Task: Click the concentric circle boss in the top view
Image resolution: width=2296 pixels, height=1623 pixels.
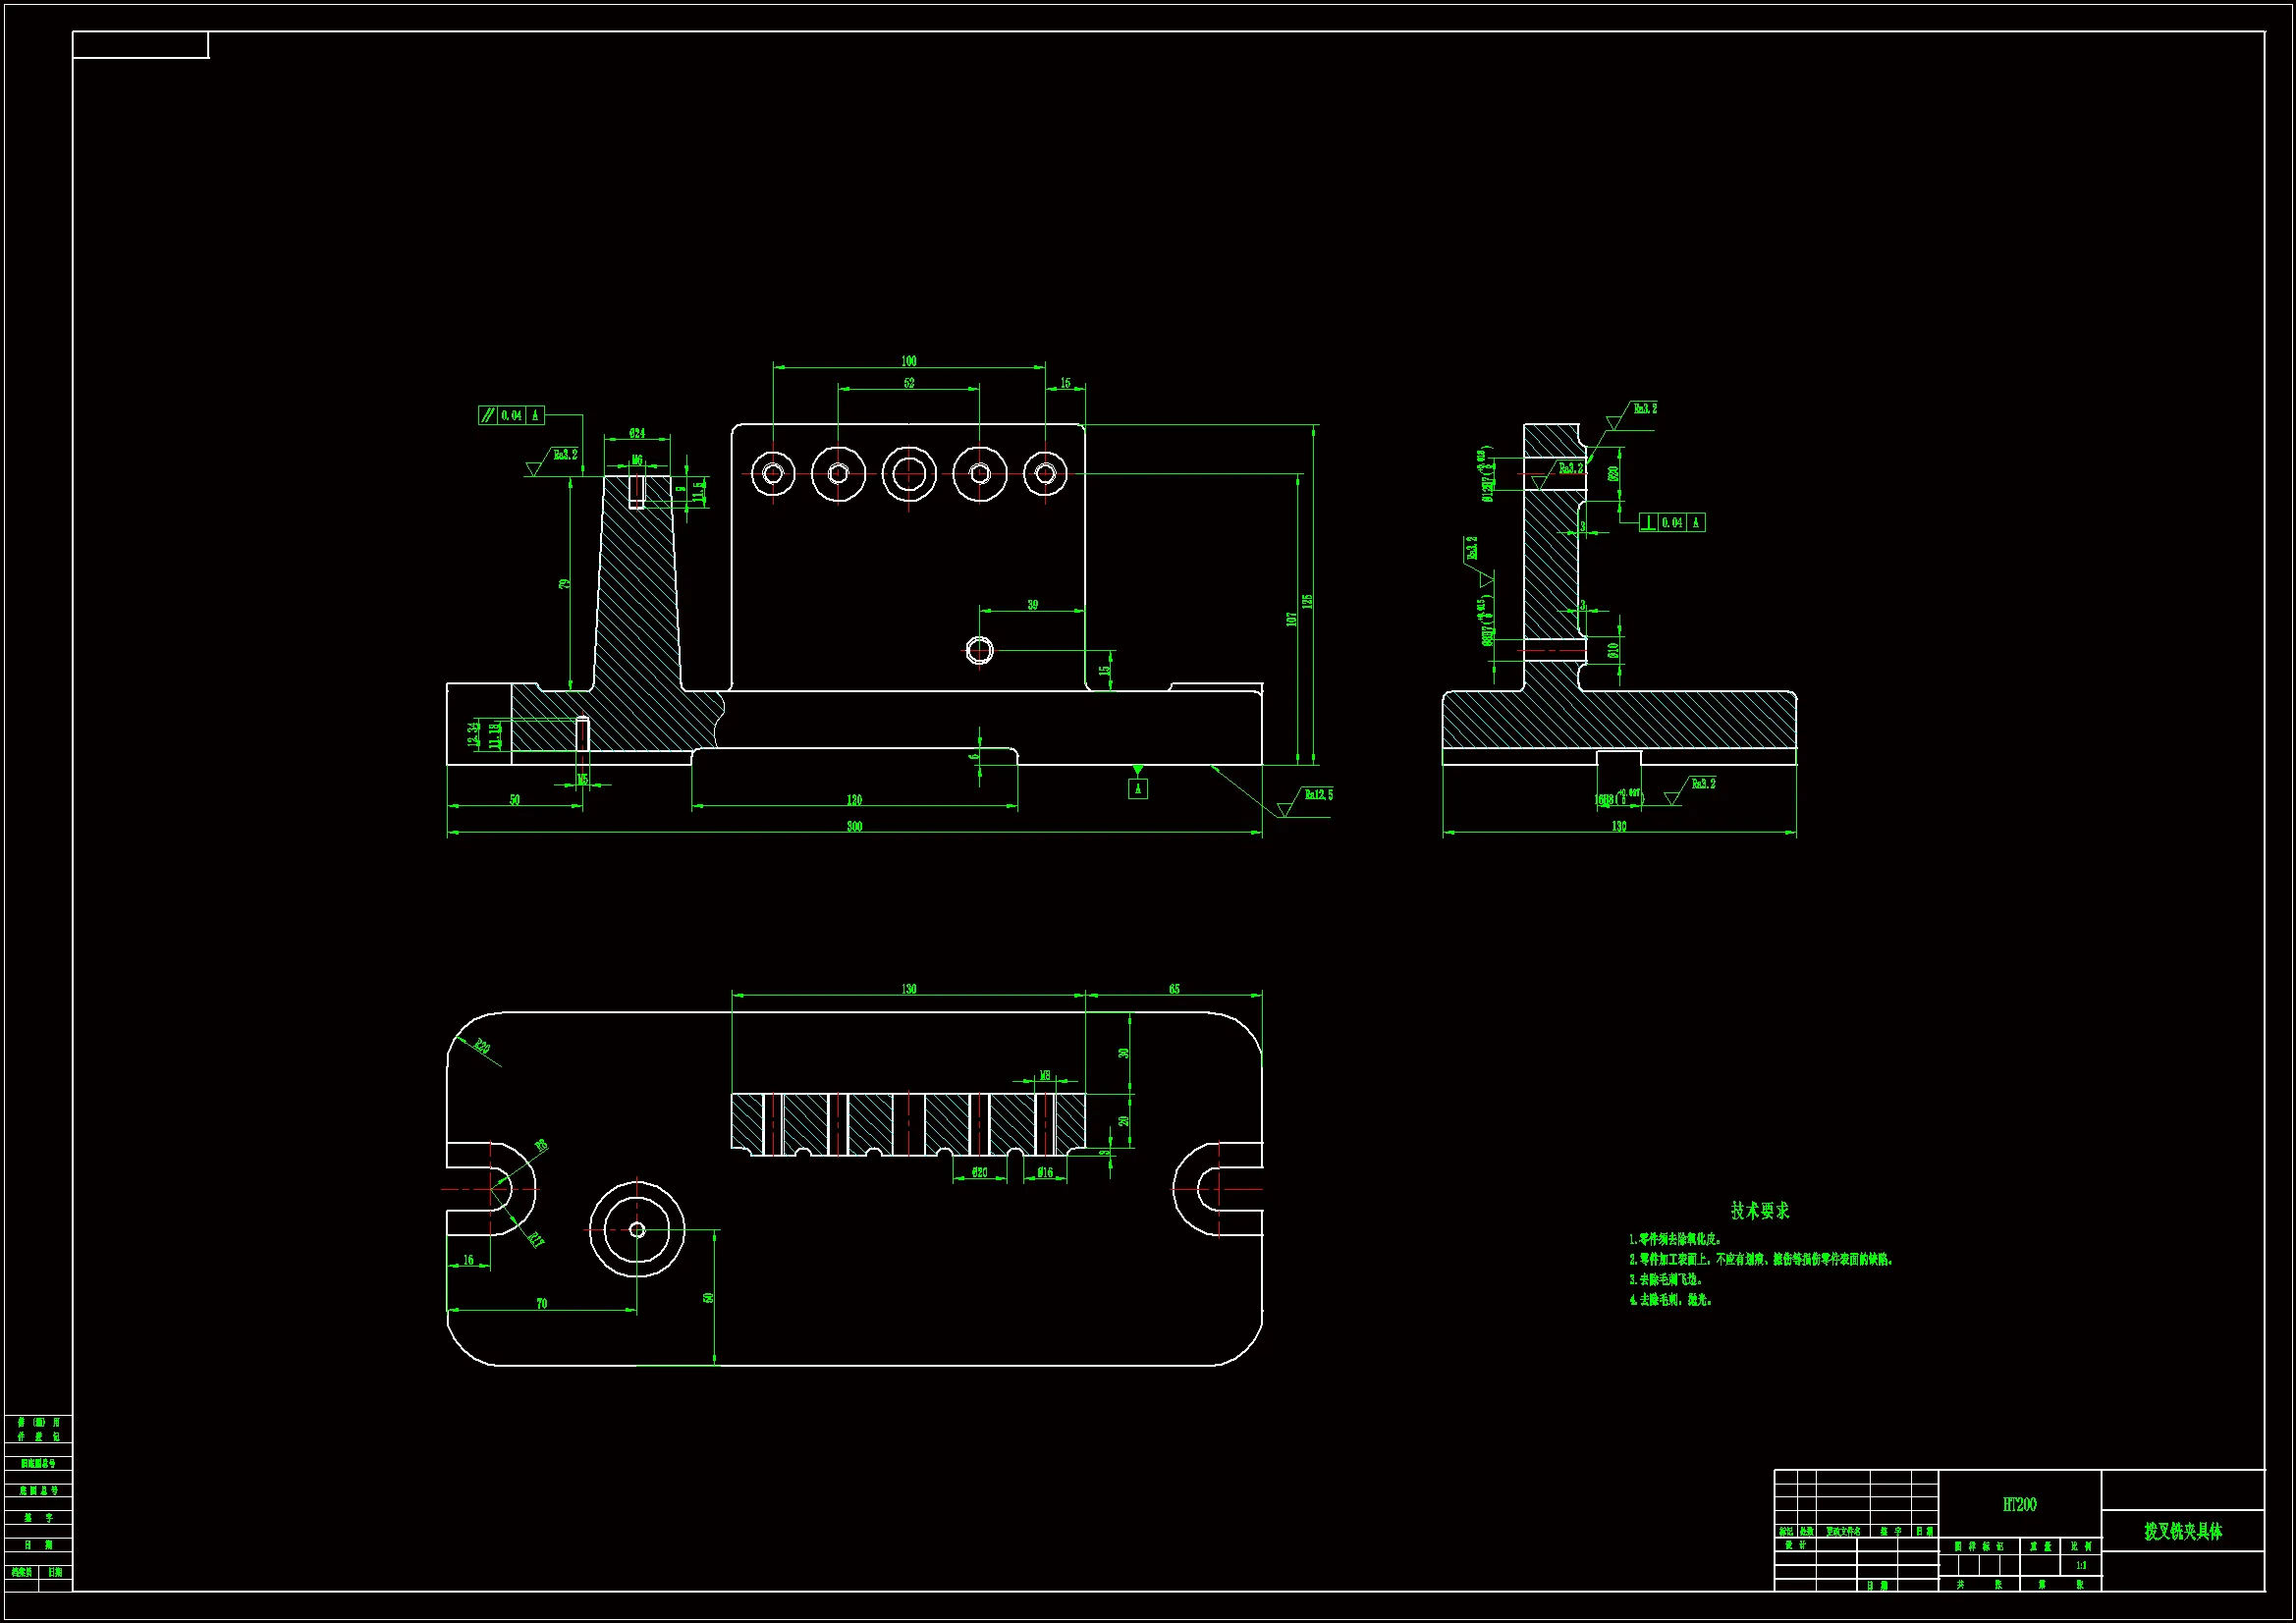Action: [x=637, y=1229]
